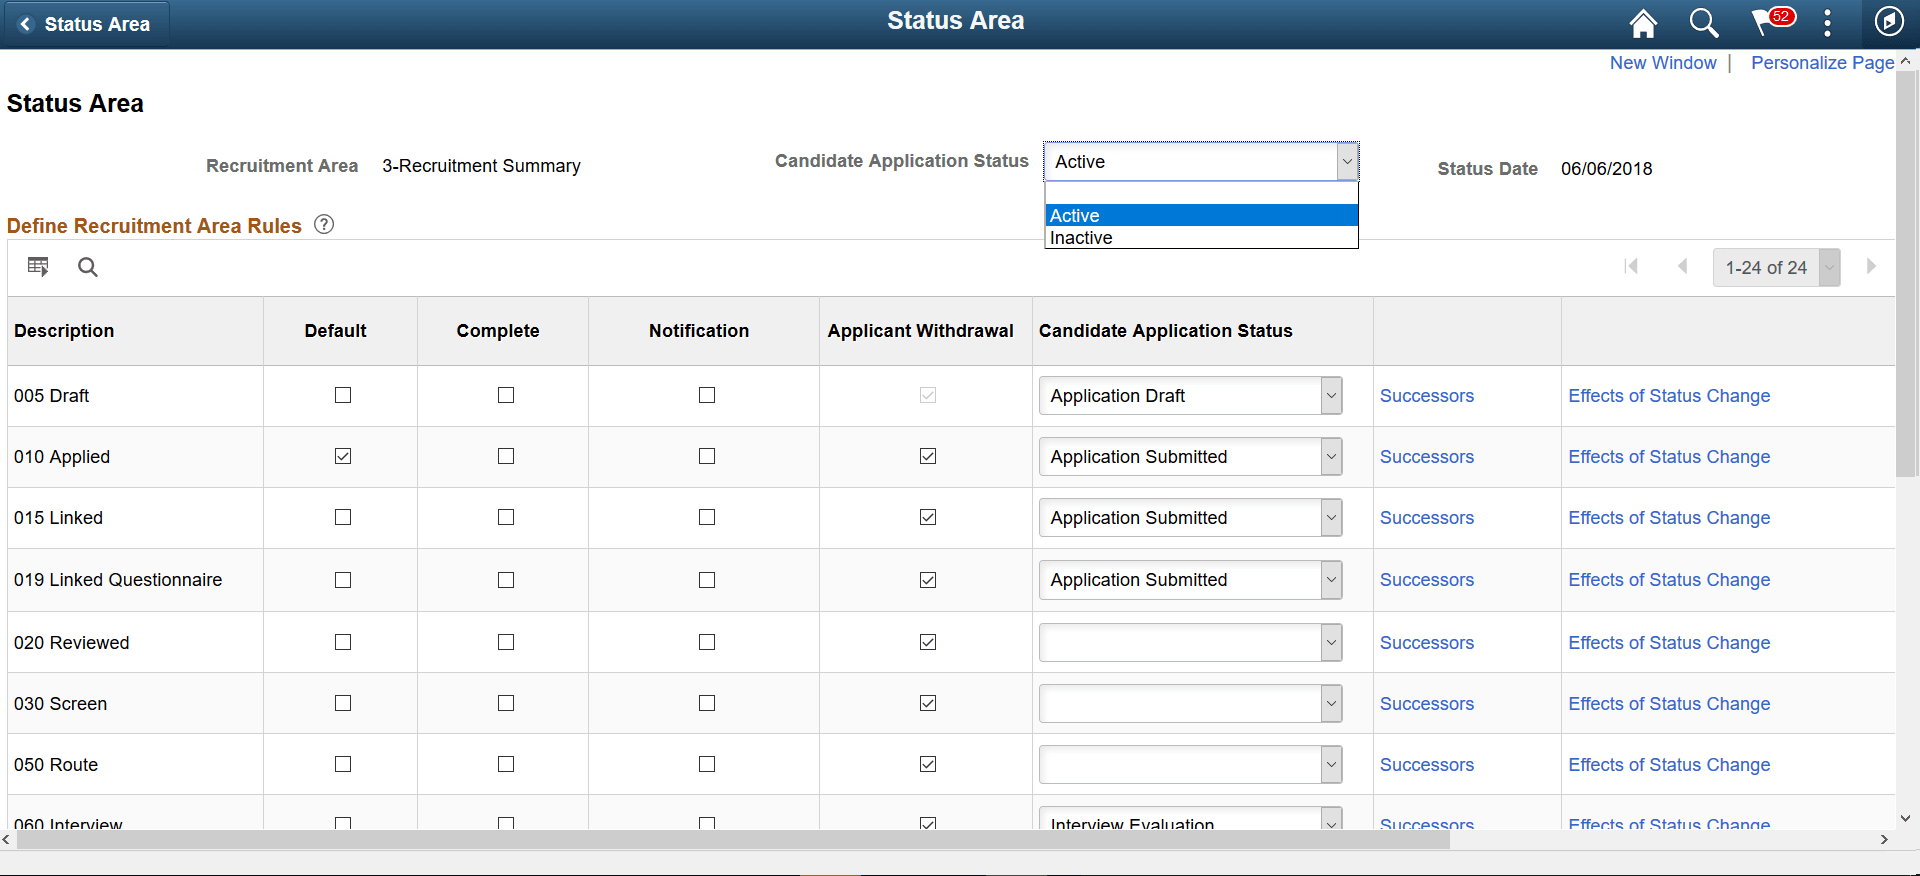Screen dimensions: 1920x876
Task: Open Application Draft dropdown for 005 Draft
Action: (1190, 396)
